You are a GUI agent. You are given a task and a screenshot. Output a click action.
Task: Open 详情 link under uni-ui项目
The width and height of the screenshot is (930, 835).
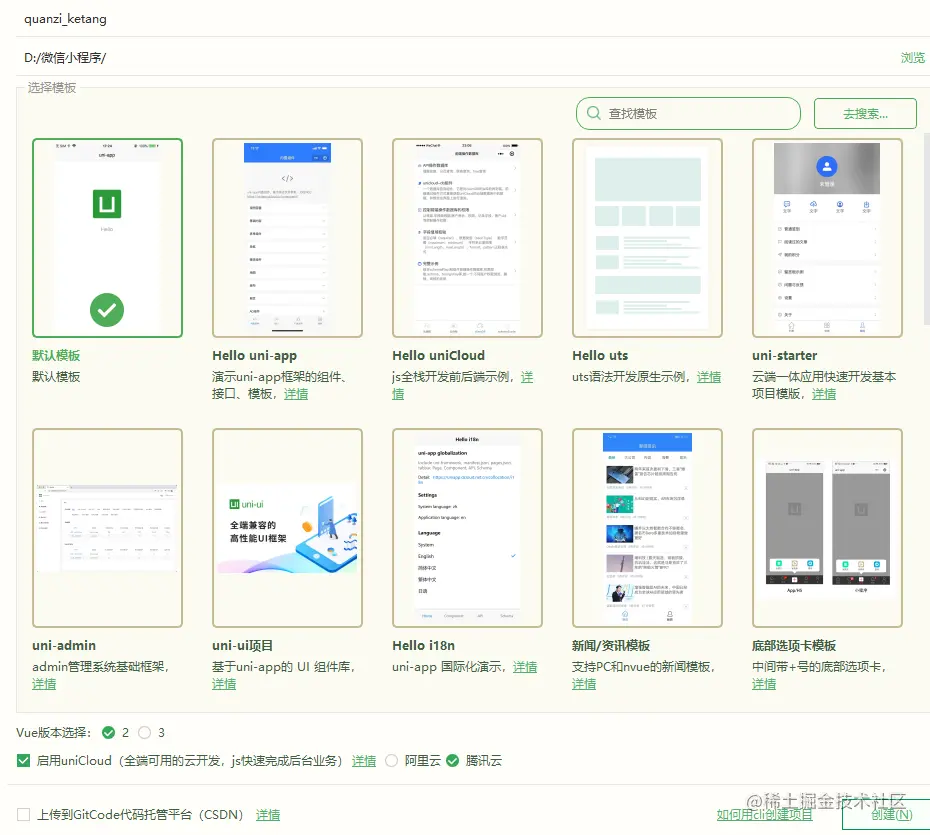click(224, 684)
